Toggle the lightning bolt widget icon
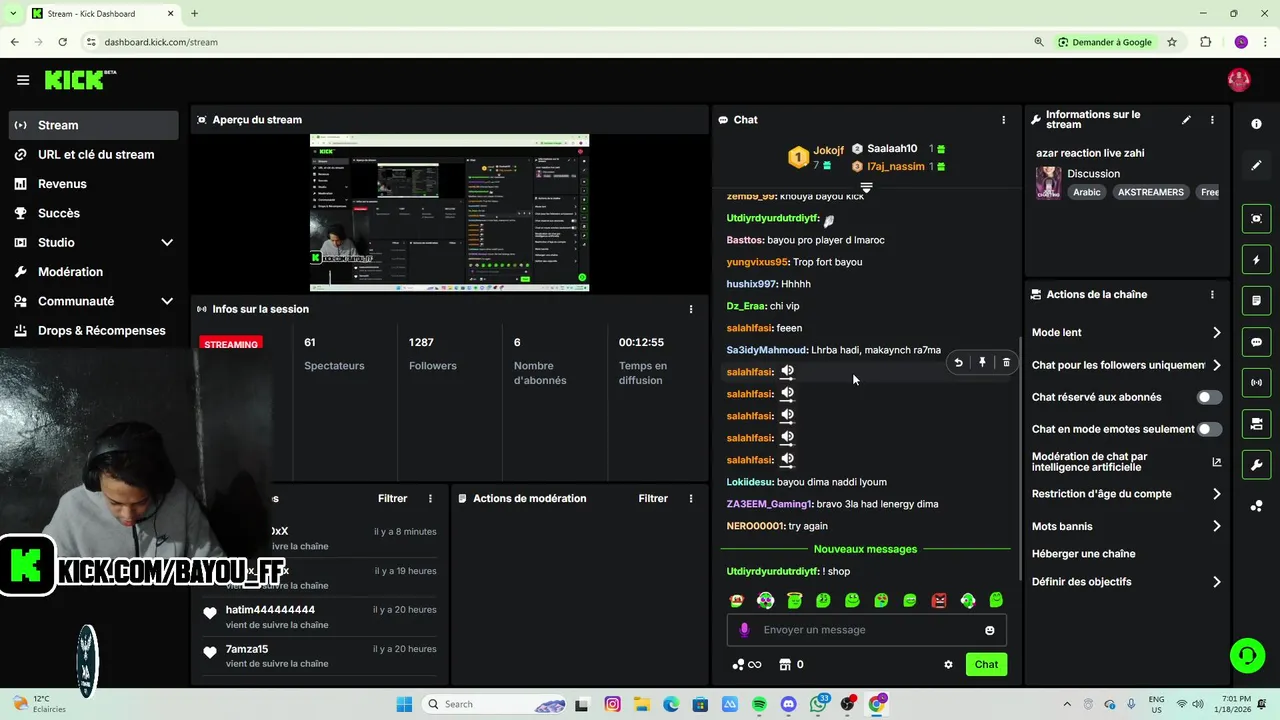1280x720 pixels. (1256, 260)
